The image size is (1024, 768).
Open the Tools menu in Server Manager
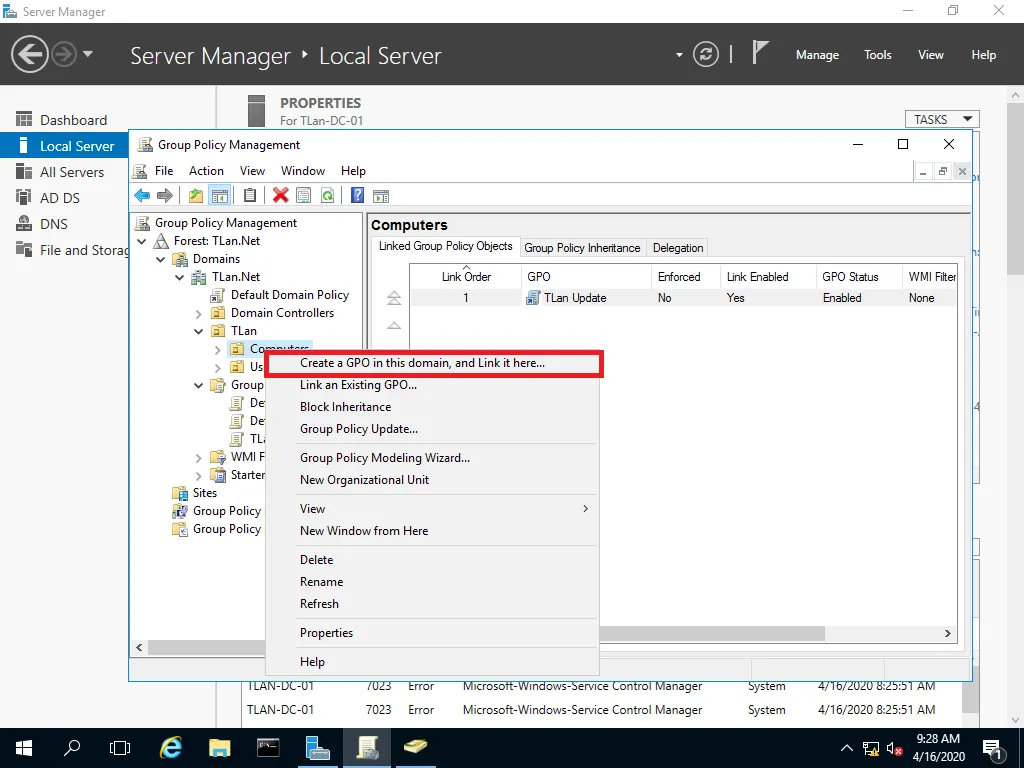click(x=877, y=55)
